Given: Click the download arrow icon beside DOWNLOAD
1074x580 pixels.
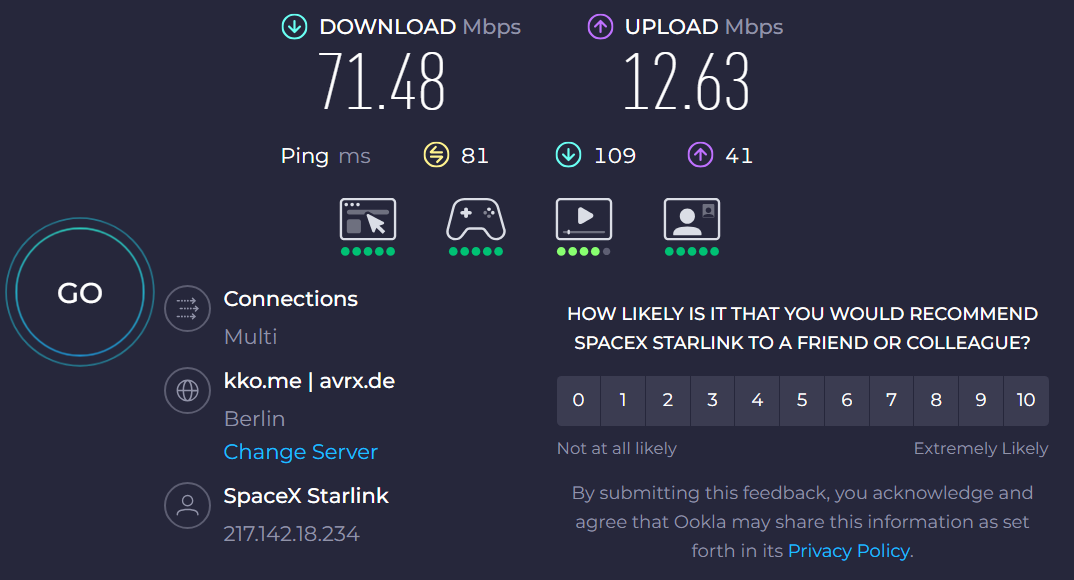Looking at the screenshot, I should [294, 27].
